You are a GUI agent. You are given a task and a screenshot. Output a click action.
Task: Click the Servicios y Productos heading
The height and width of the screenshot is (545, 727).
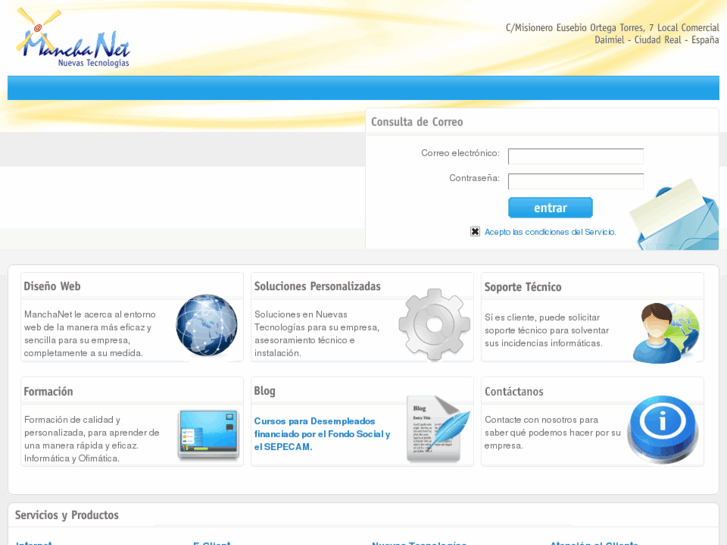tap(67, 515)
